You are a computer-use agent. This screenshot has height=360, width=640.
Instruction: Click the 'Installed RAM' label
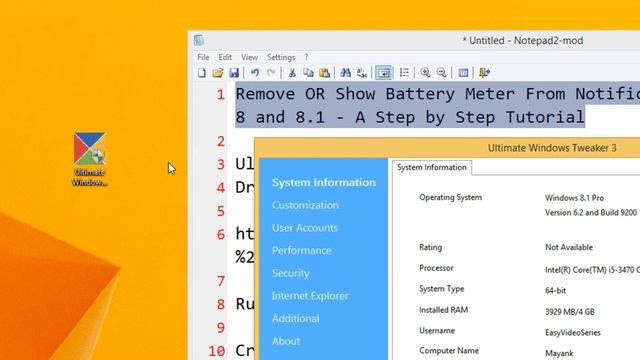pyautogui.click(x=443, y=310)
